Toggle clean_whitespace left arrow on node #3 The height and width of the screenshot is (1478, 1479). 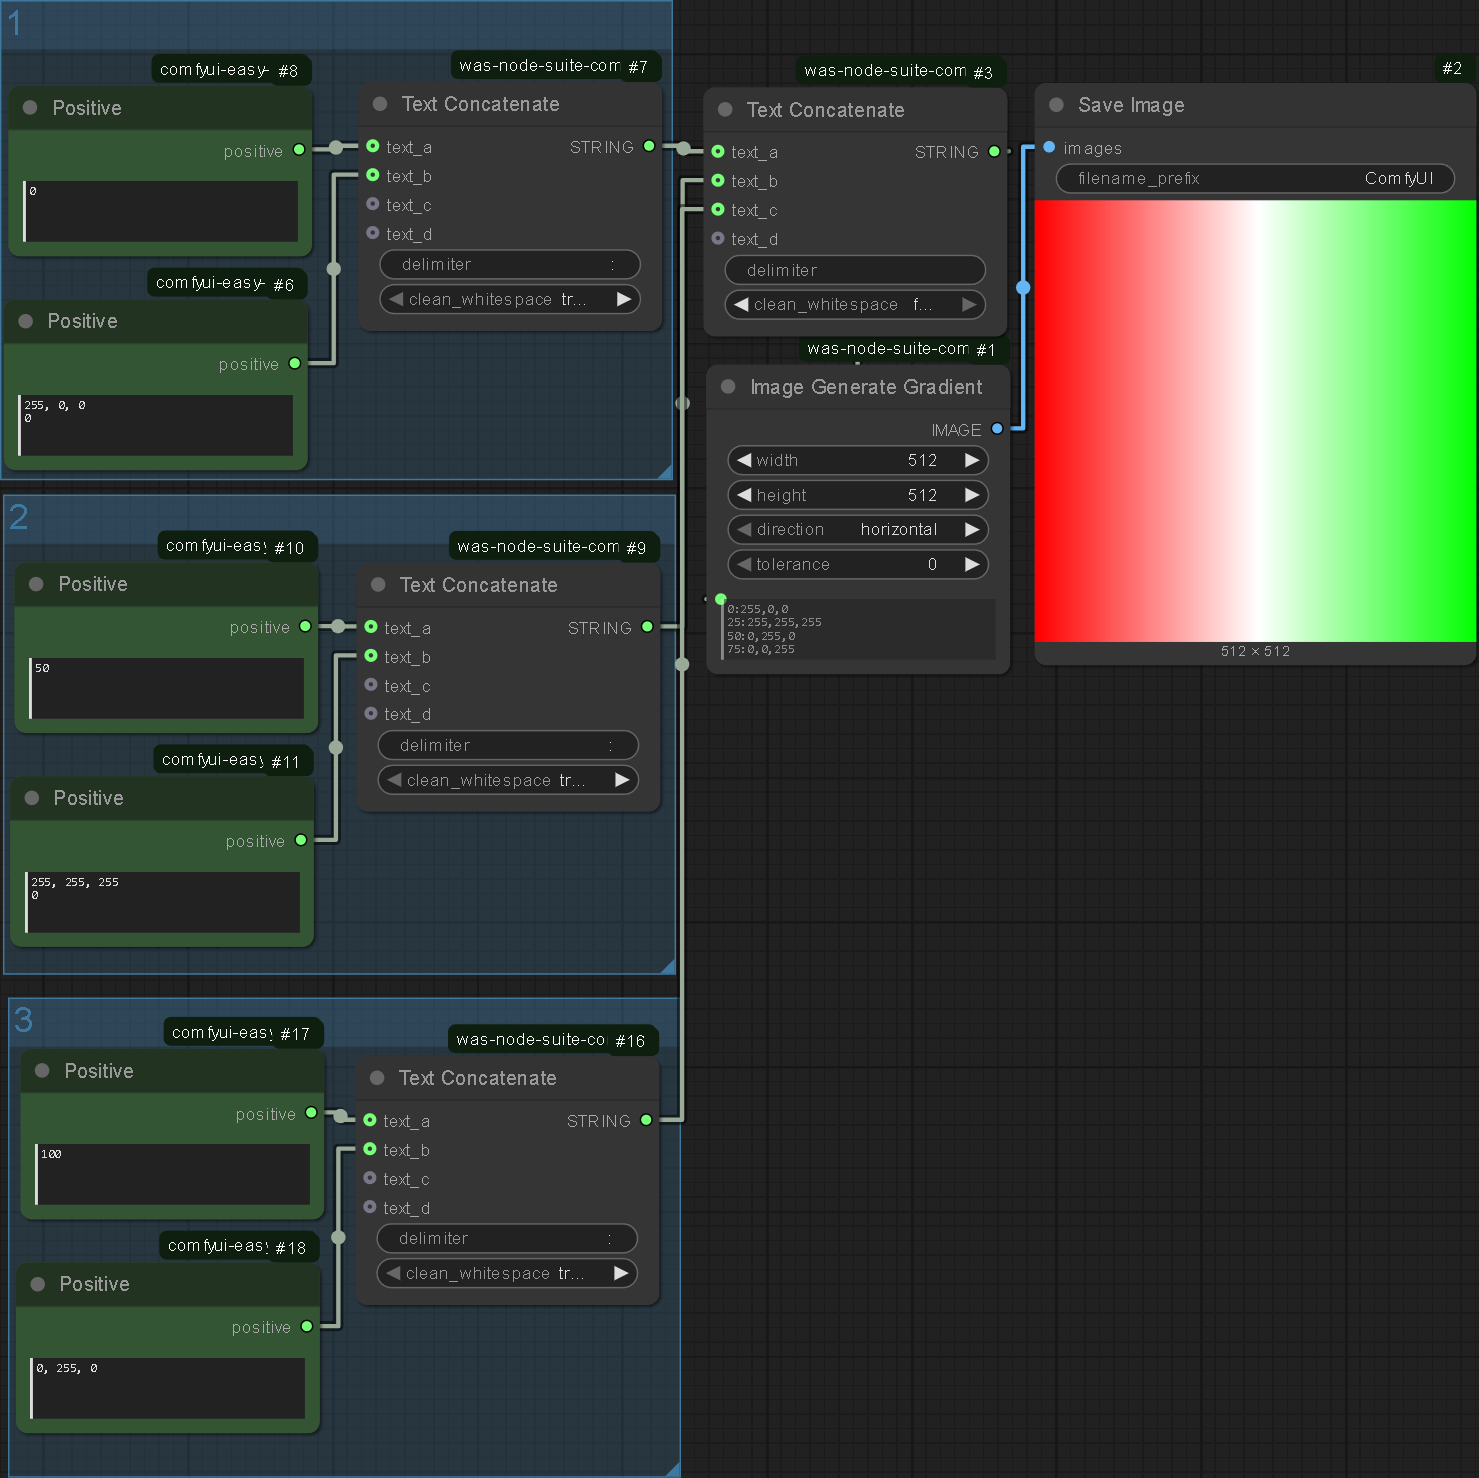(x=742, y=304)
